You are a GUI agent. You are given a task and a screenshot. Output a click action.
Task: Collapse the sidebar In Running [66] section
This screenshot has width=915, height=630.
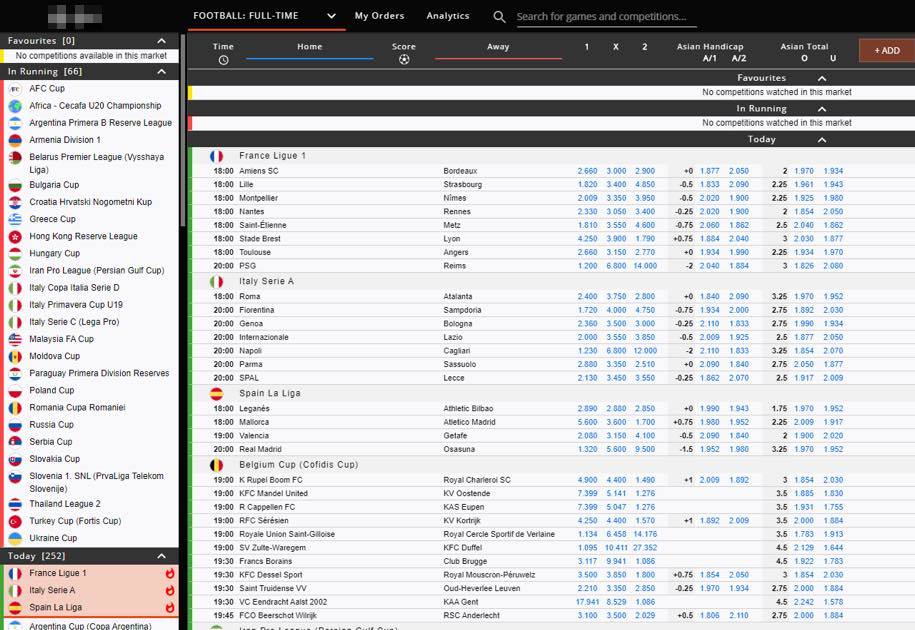(162, 72)
